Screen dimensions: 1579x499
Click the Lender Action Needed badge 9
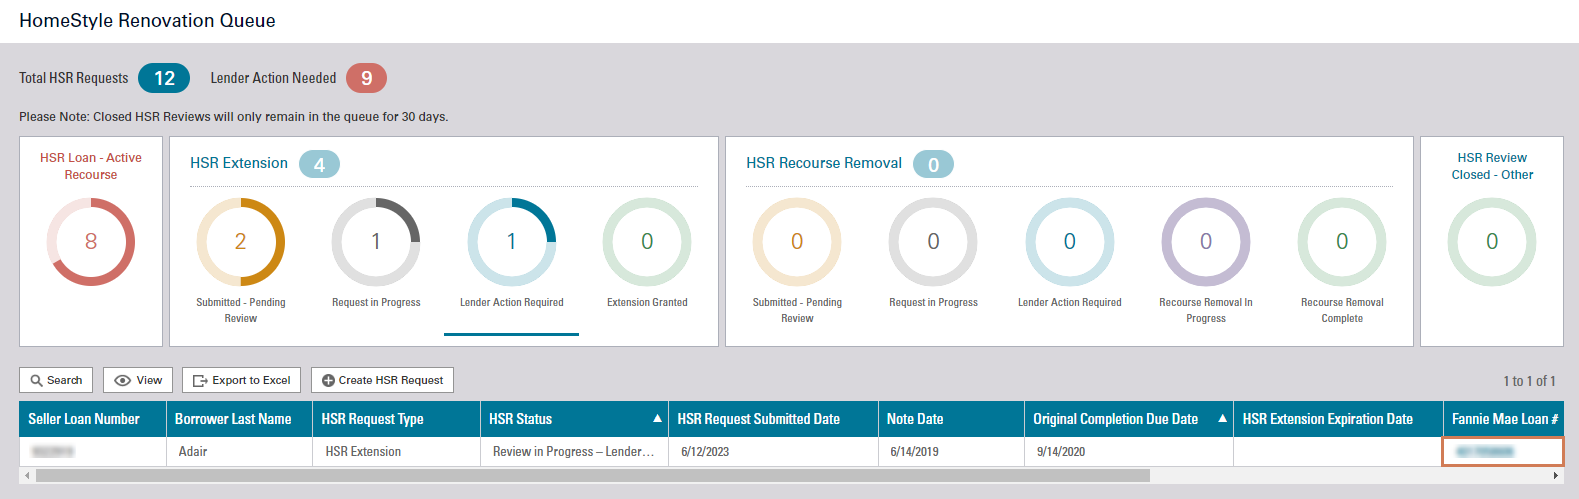[366, 78]
